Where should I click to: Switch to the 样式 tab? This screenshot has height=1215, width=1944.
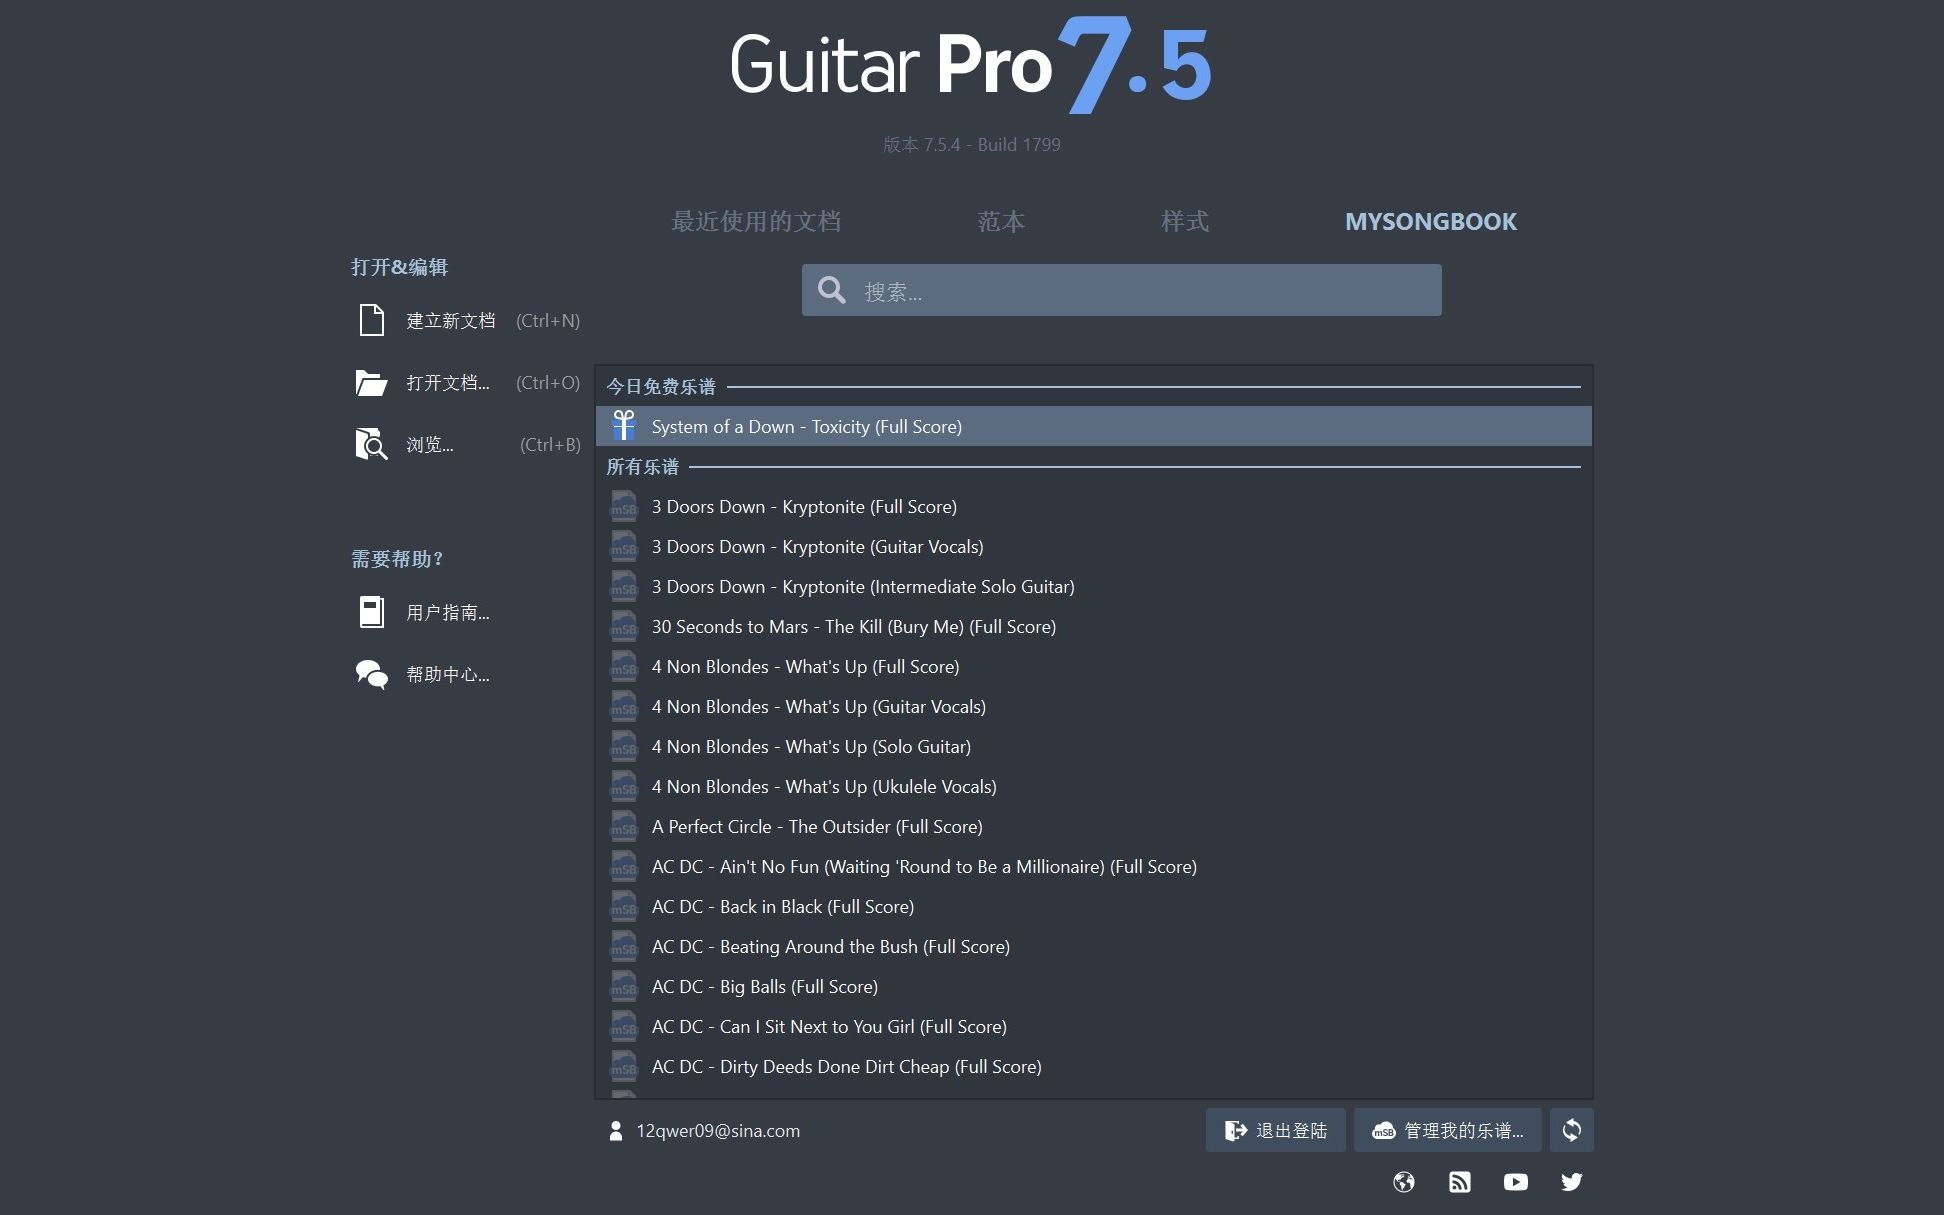pos(1185,221)
